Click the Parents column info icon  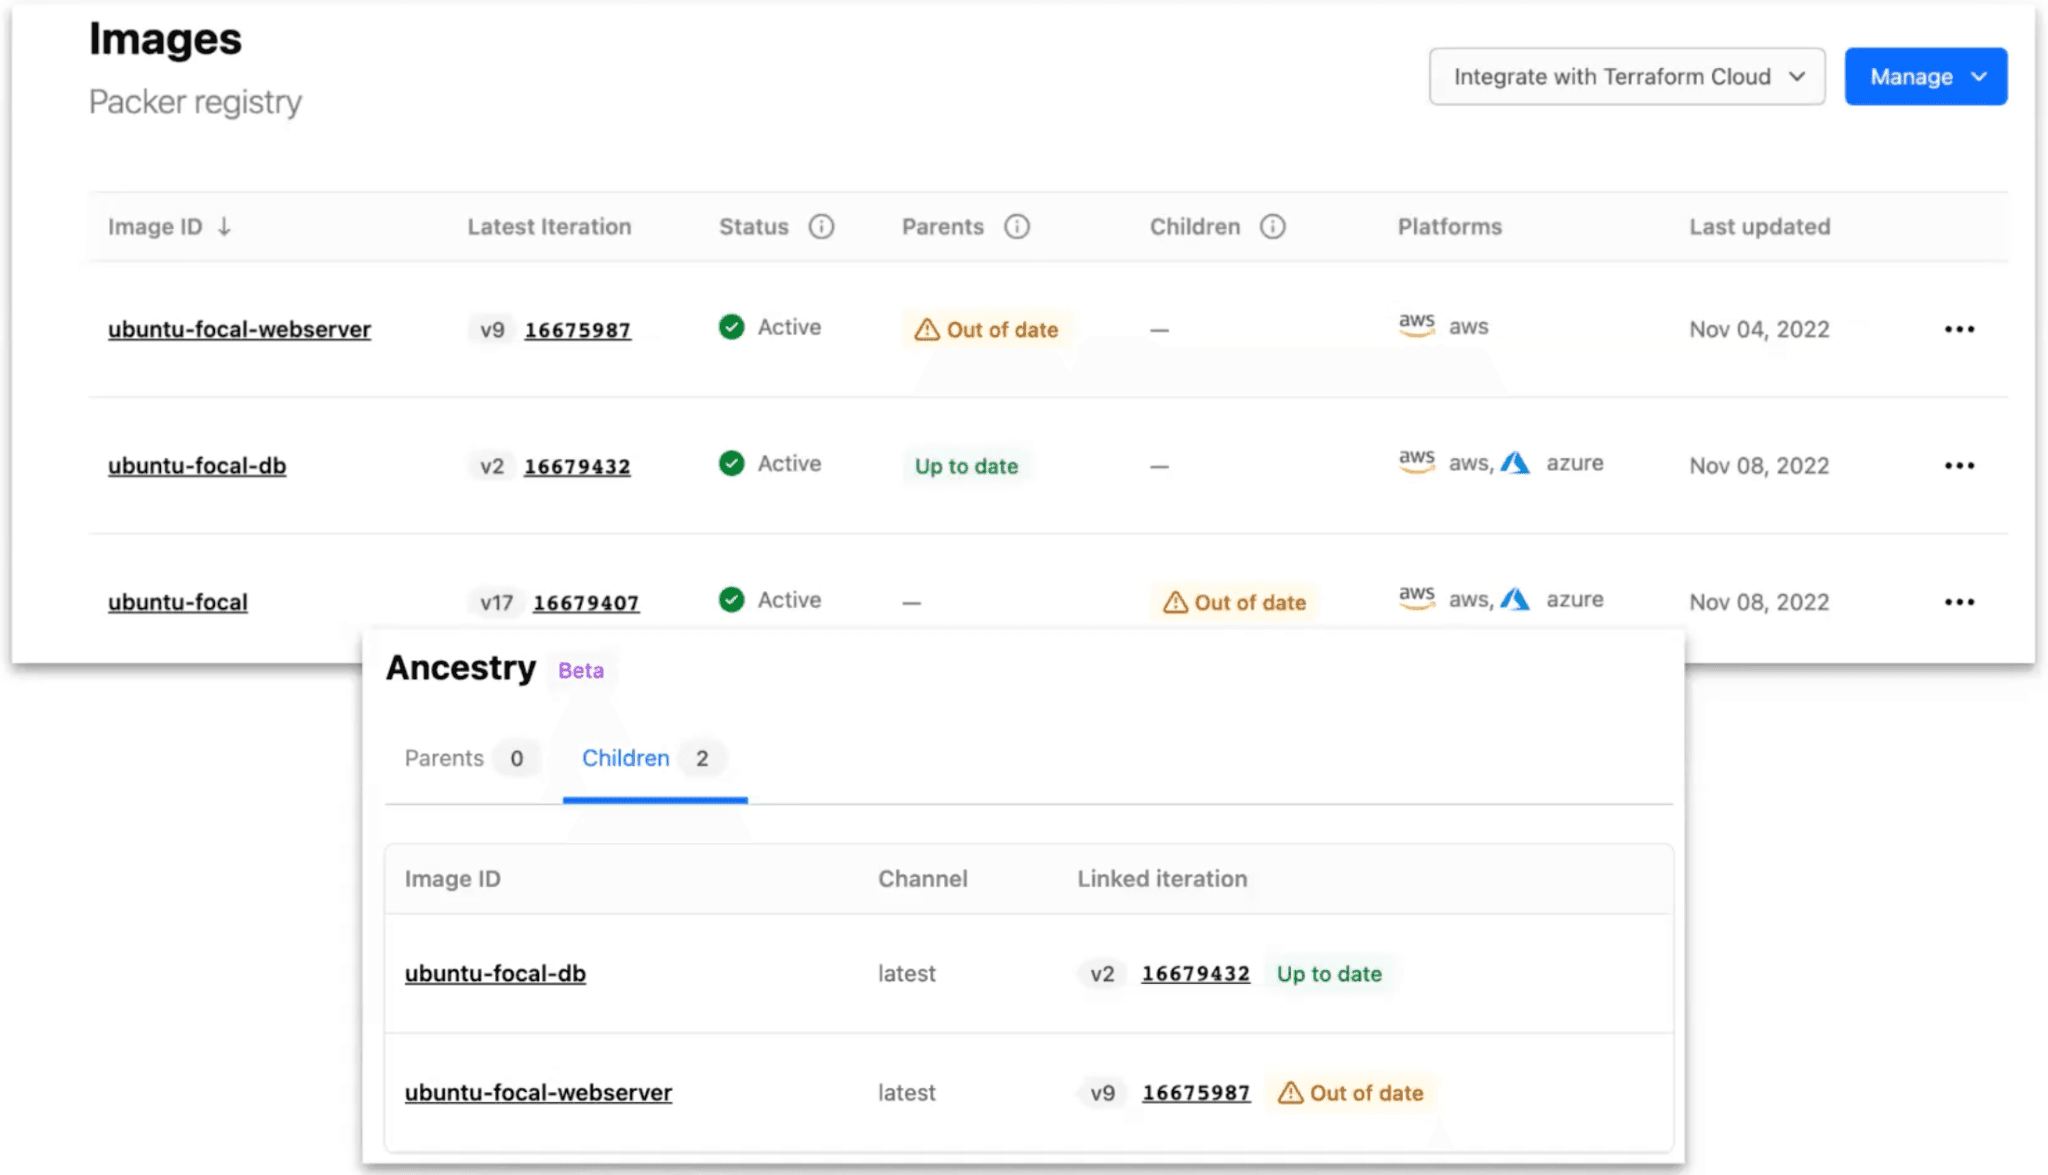point(1017,227)
